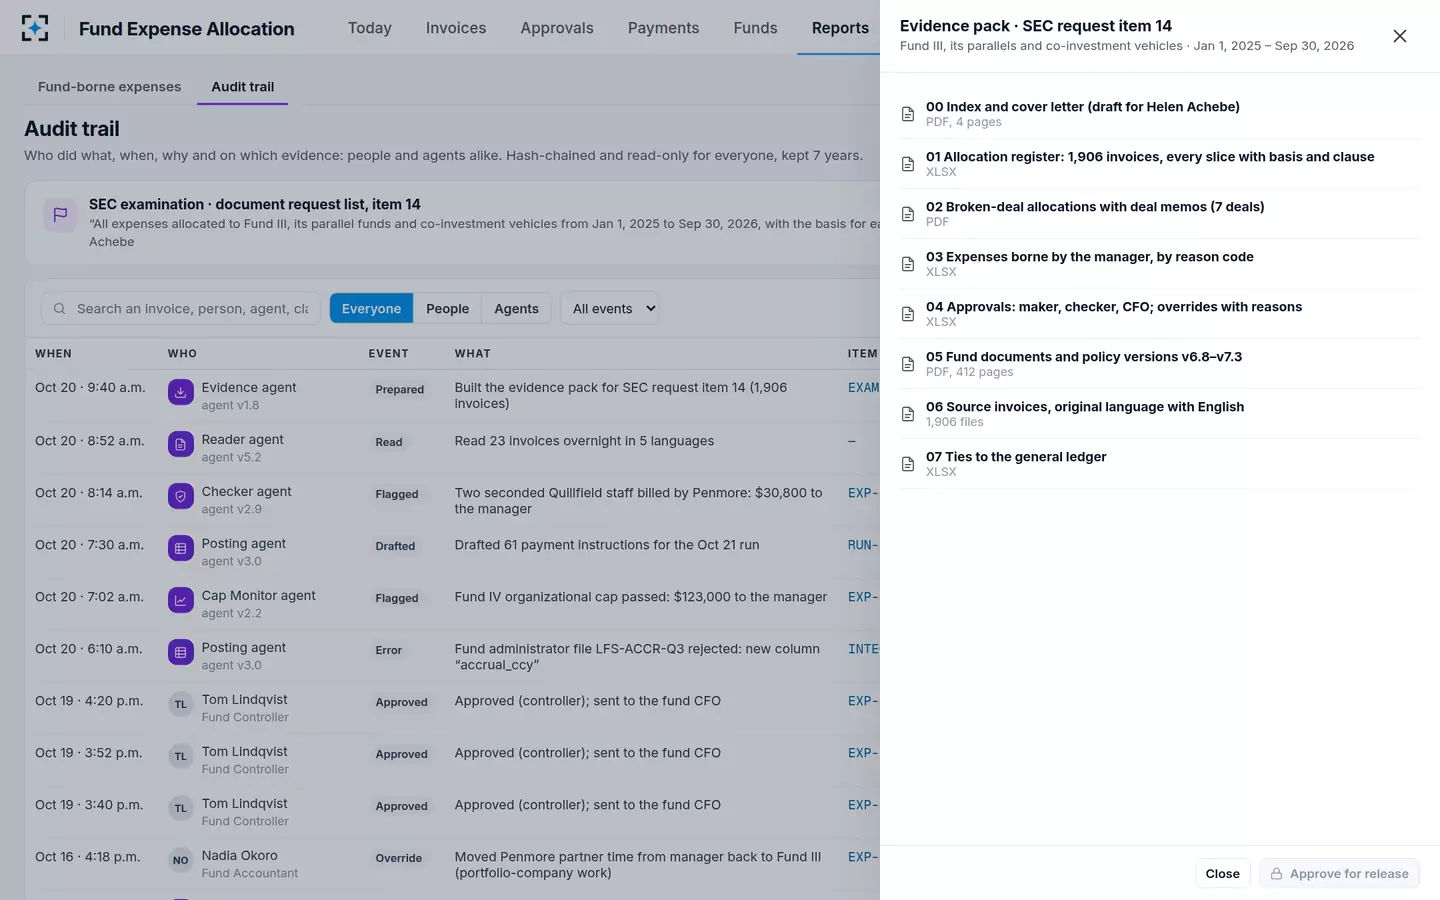Open the All events dropdown
The height and width of the screenshot is (900, 1440).
[610, 309]
